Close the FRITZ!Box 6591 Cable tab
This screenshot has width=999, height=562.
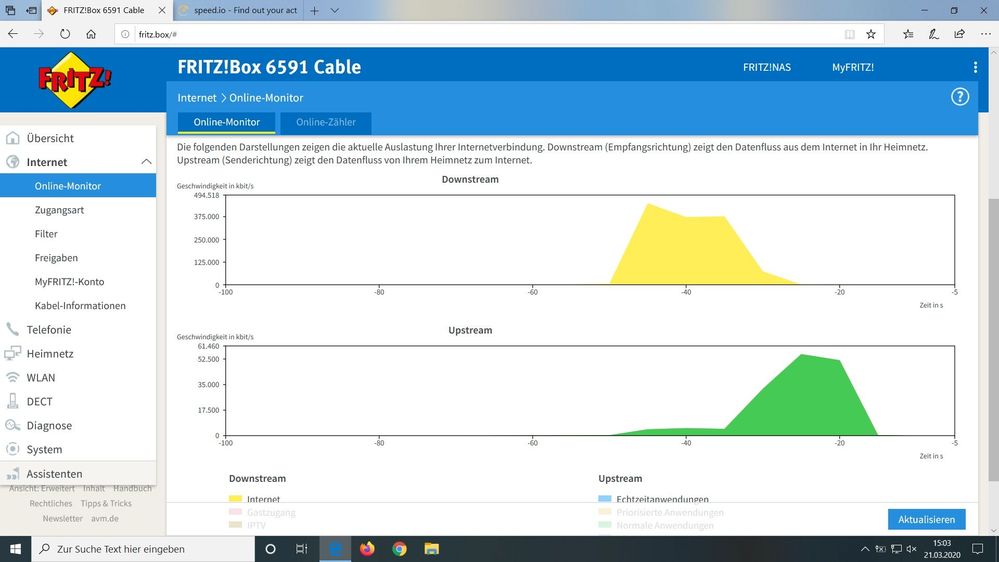(x=162, y=10)
